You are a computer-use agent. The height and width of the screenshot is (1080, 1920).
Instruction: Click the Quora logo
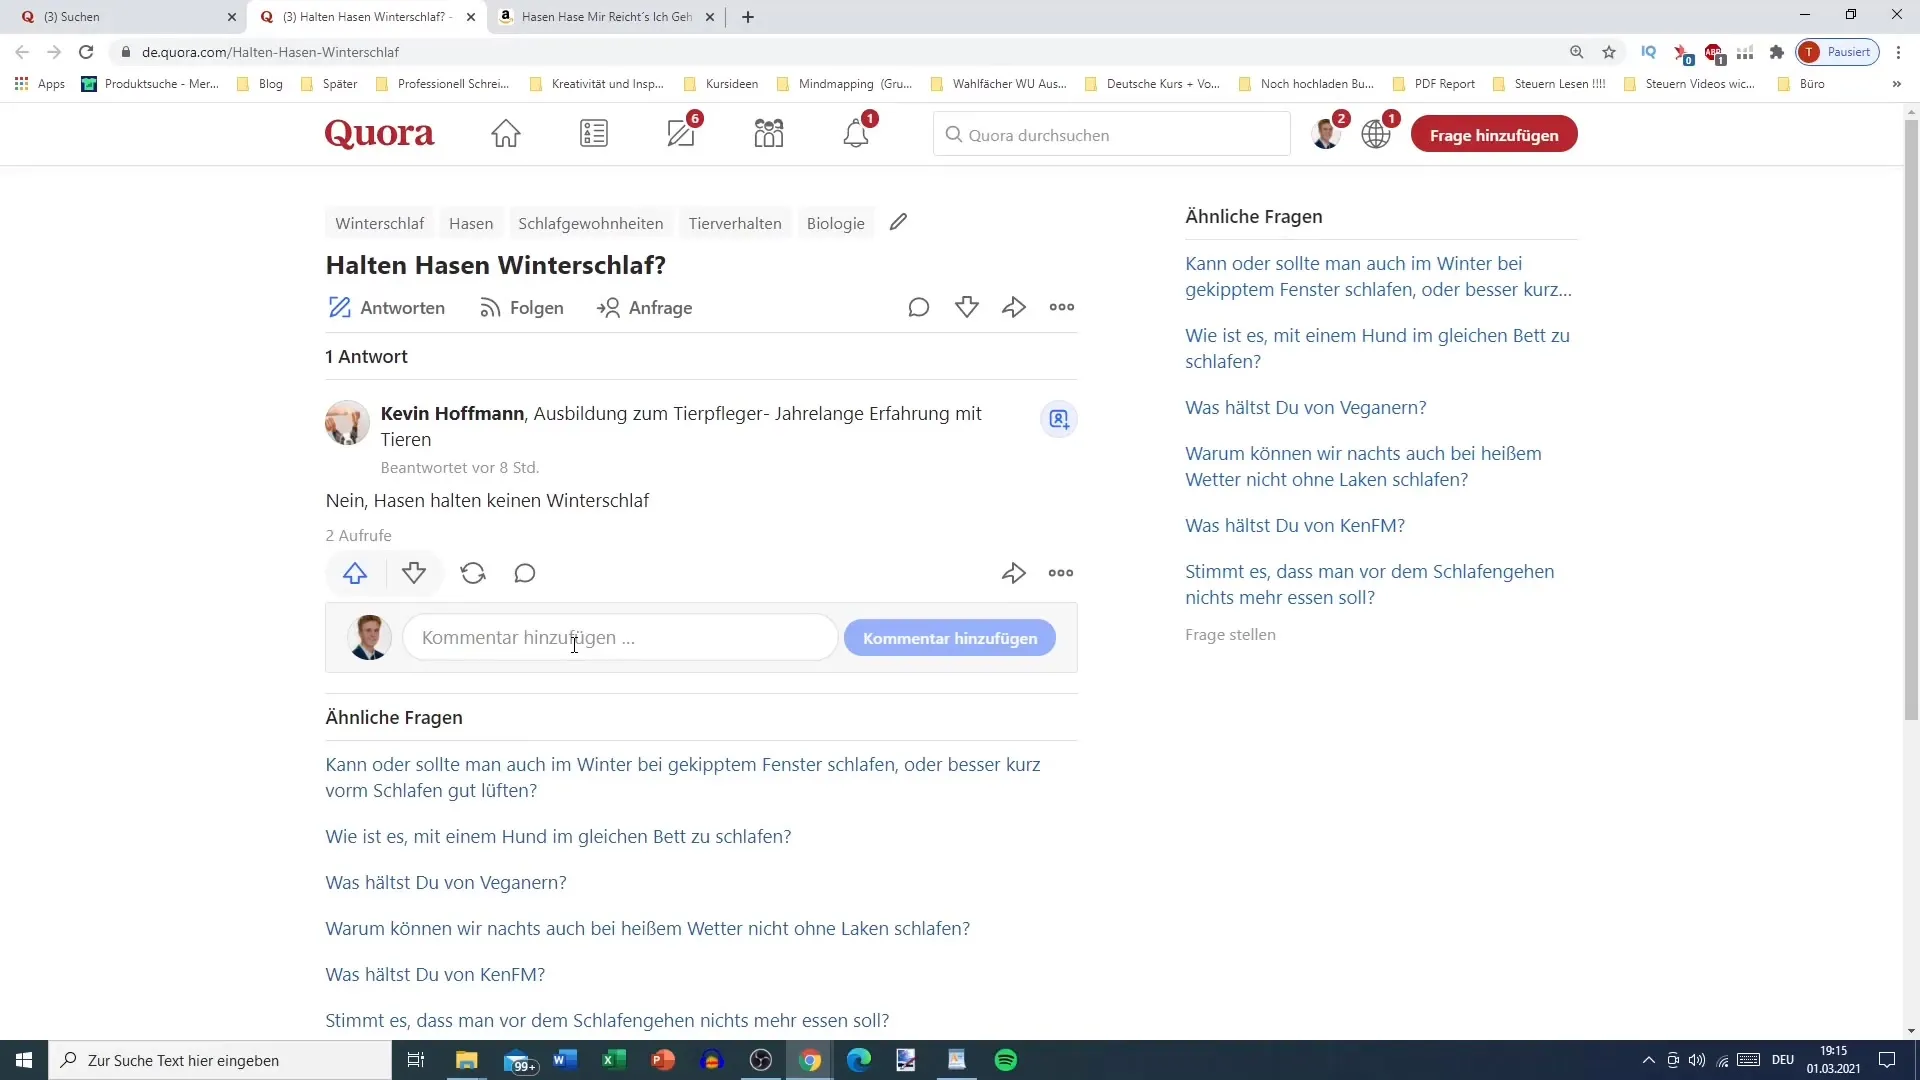(380, 134)
